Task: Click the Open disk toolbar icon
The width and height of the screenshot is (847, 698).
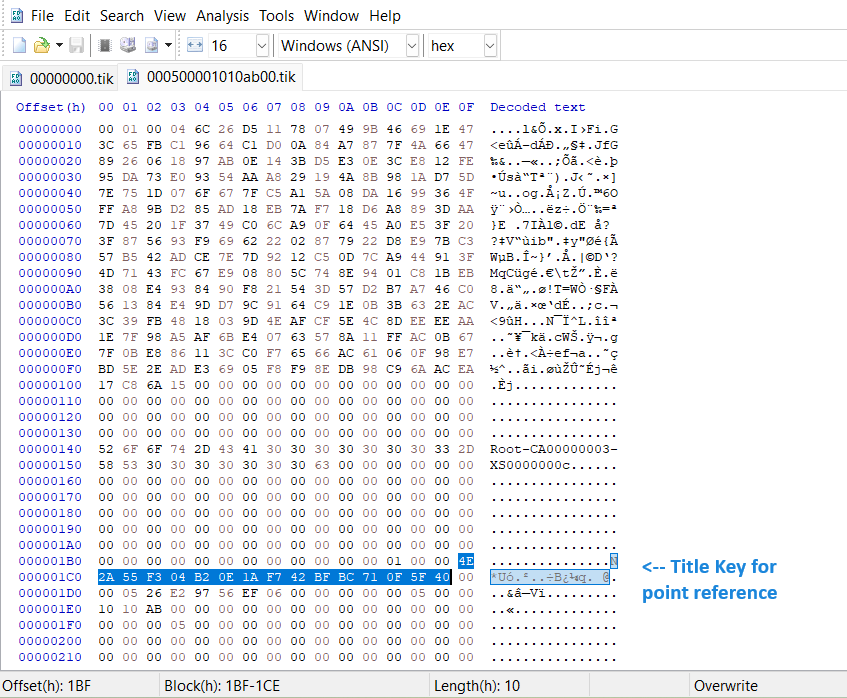Action: click(128, 45)
